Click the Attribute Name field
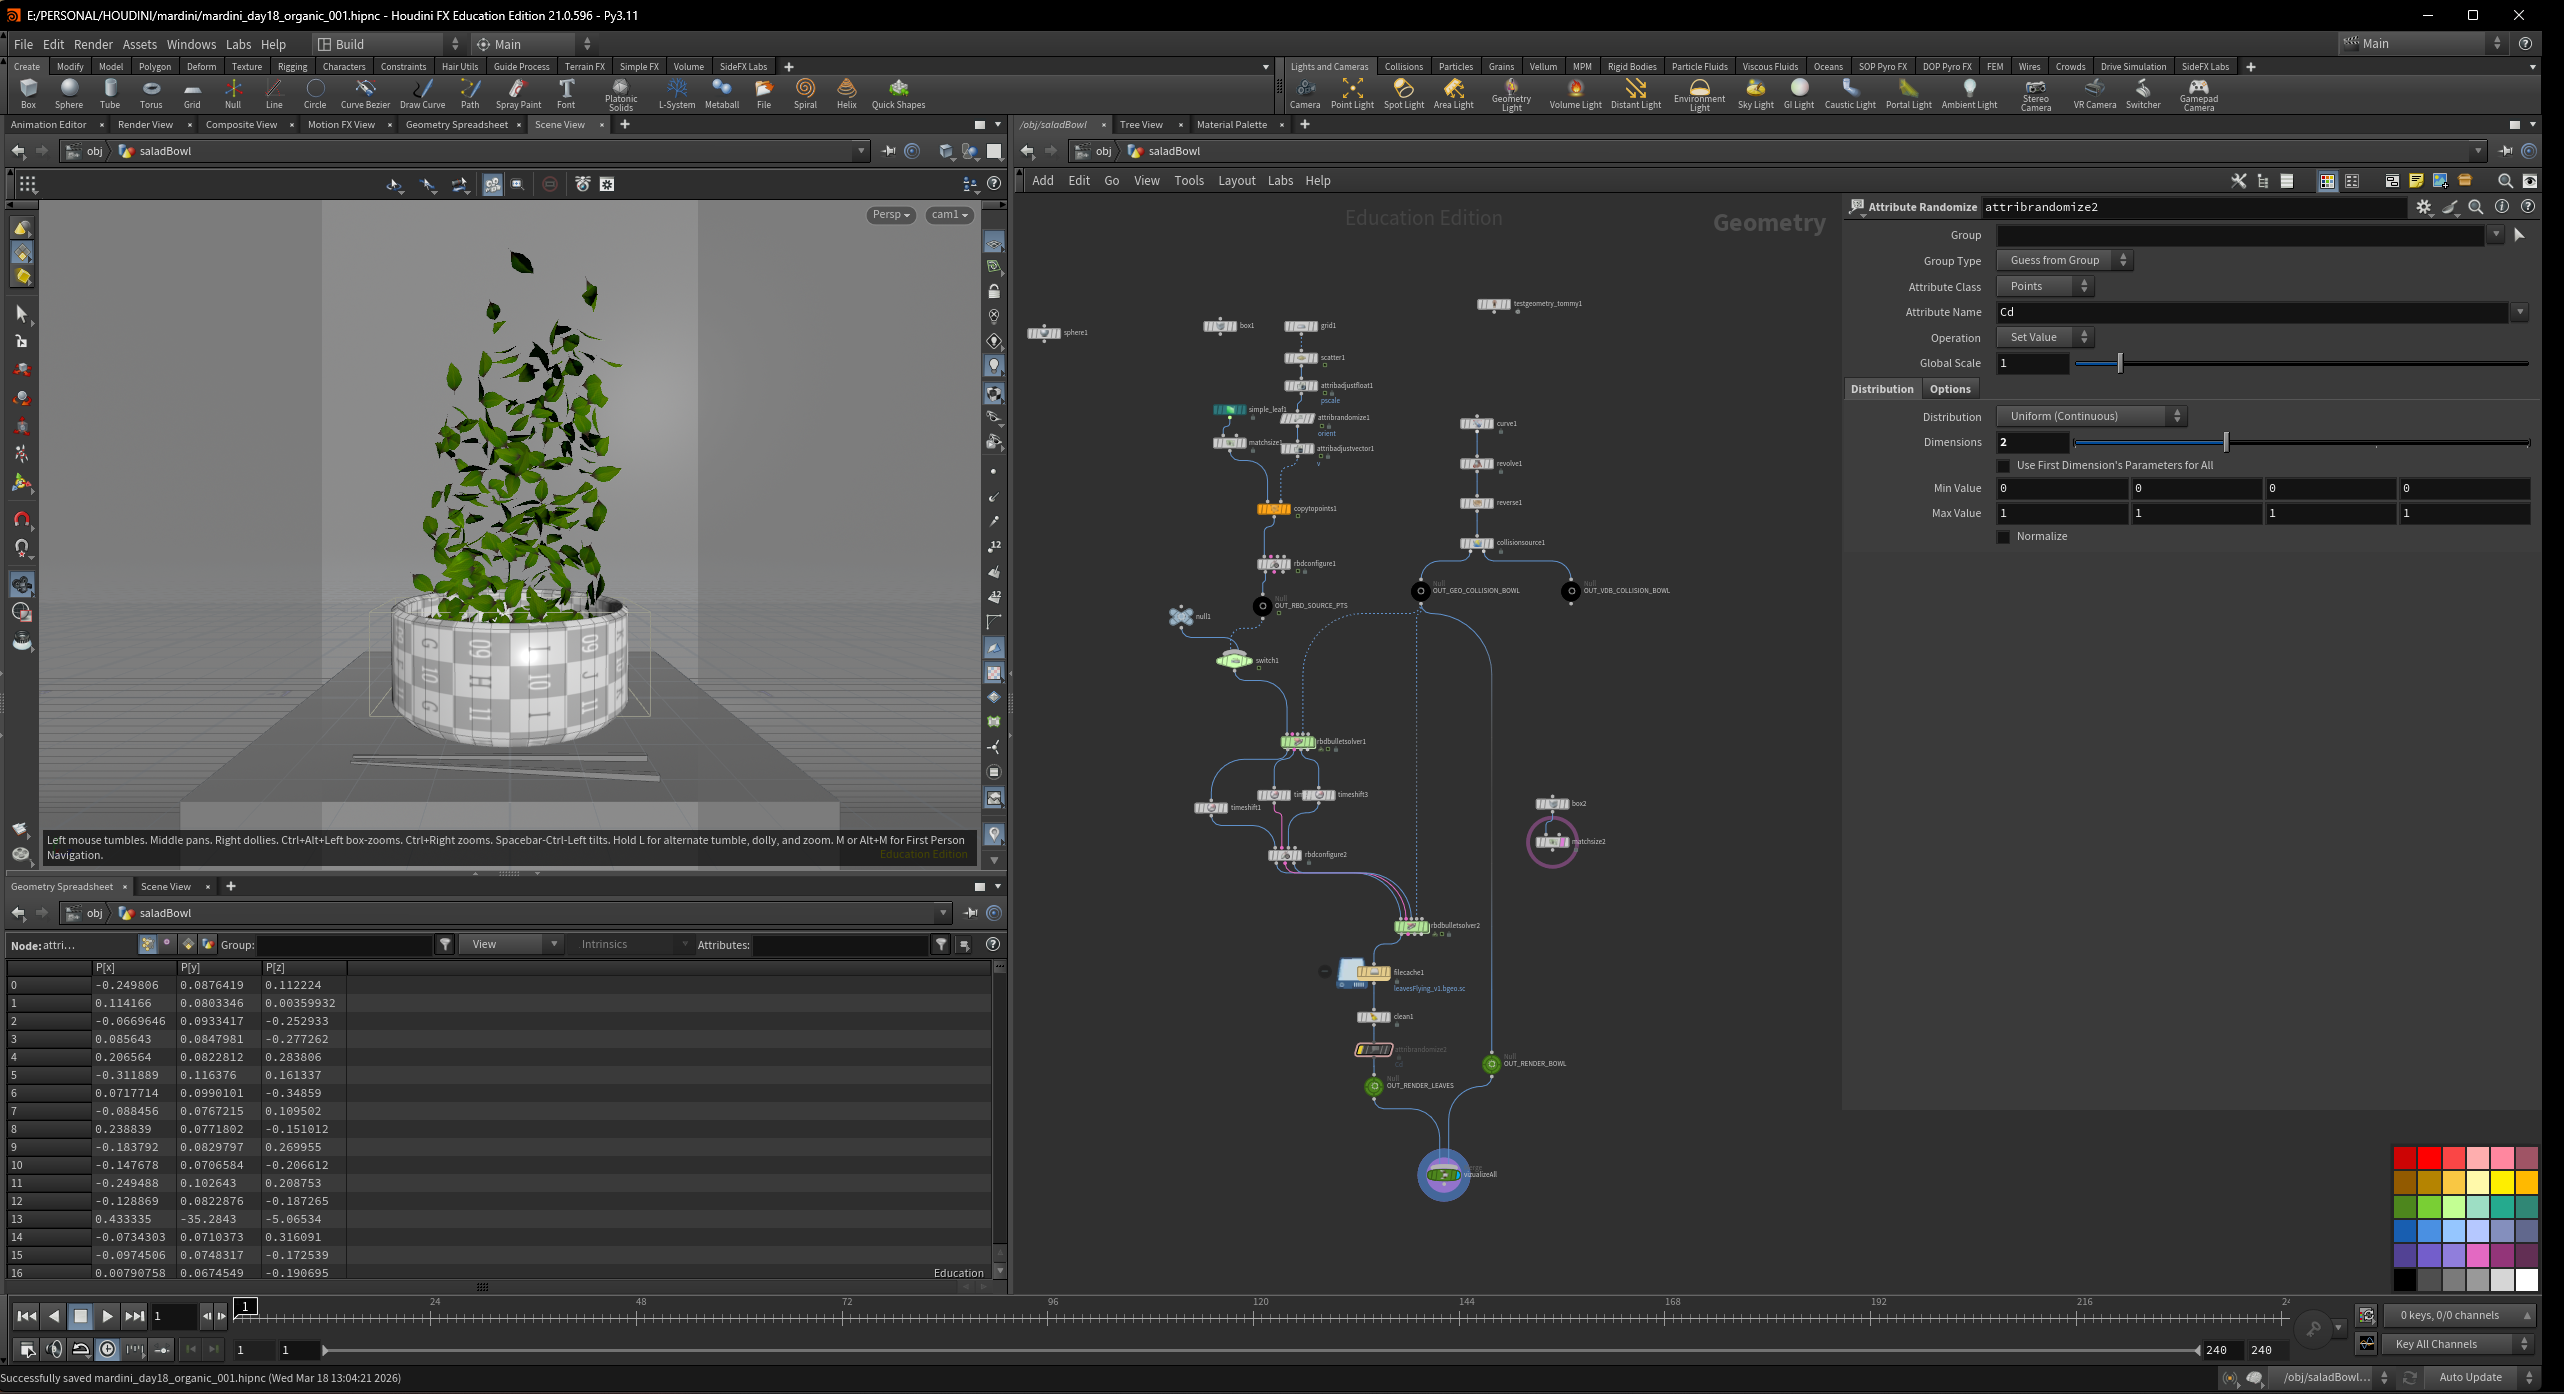 (x=2253, y=313)
